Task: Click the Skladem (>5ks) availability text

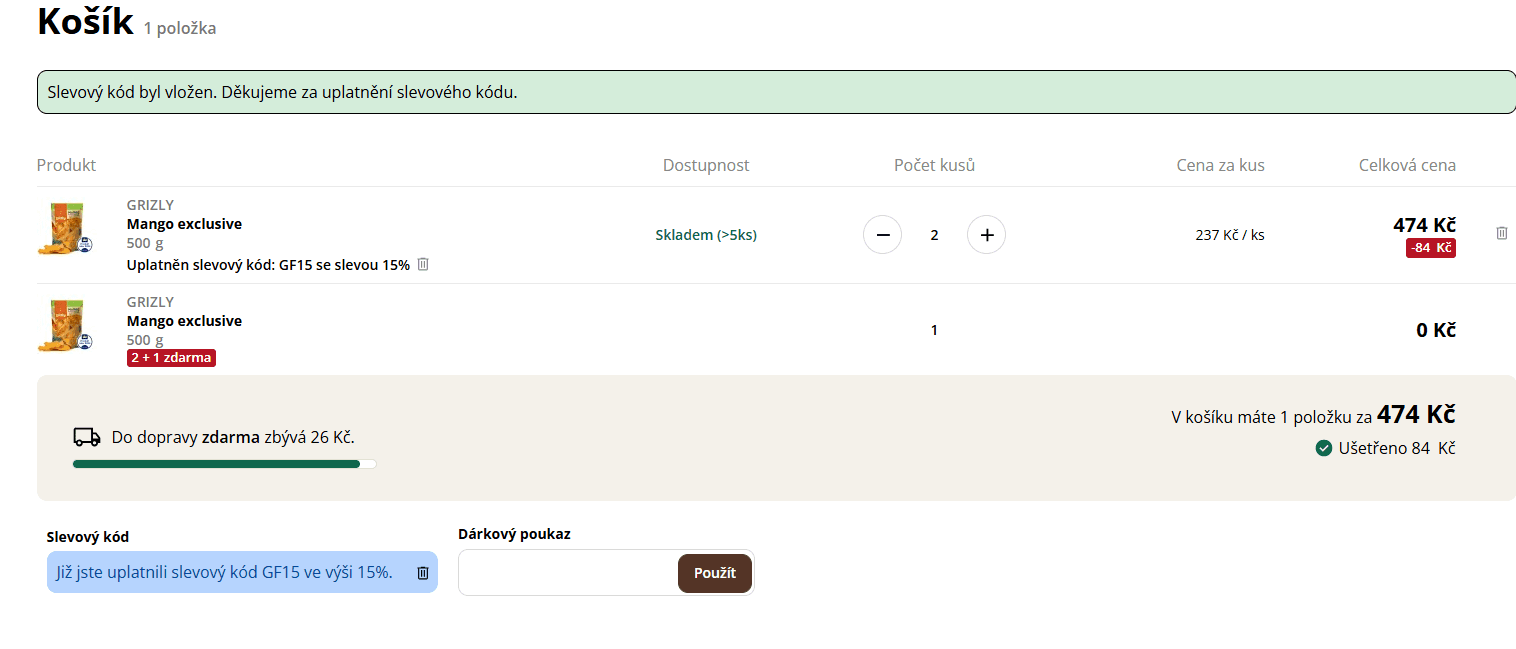Action: [x=706, y=235]
